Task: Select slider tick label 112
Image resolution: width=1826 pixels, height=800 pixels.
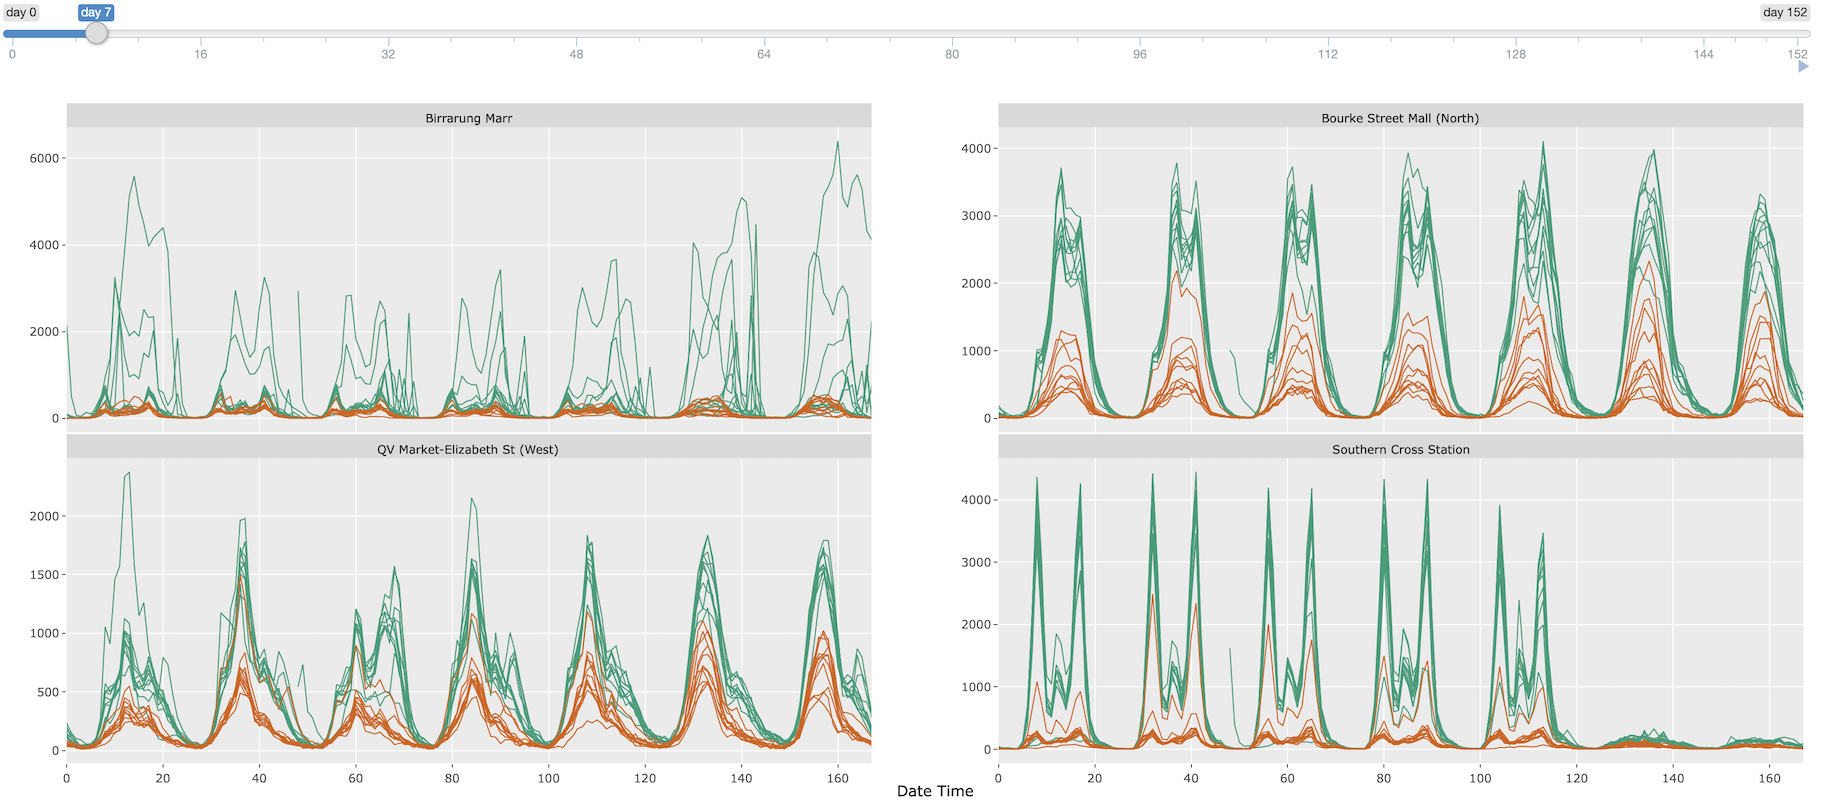Action: tap(1328, 54)
